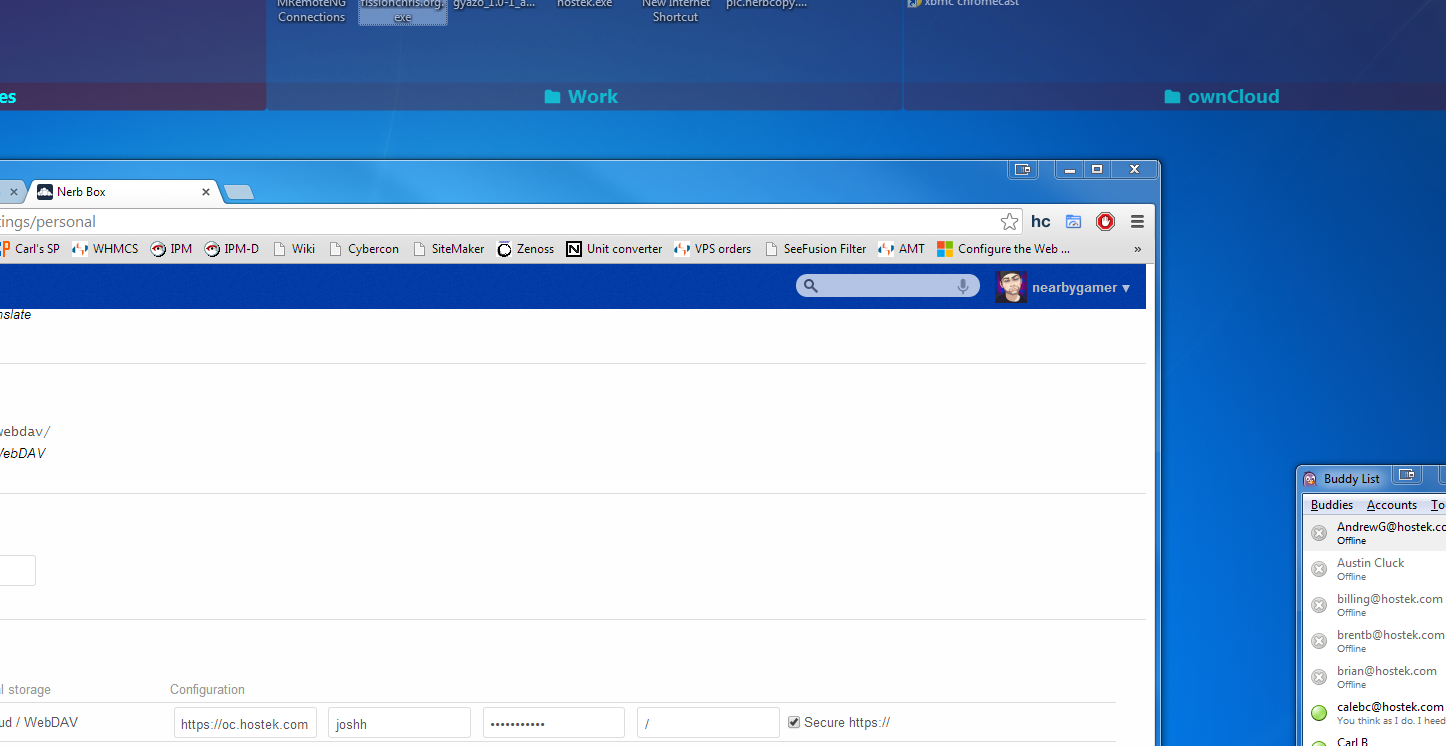The height and width of the screenshot is (746, 1446).
Task: Click the joshh username field
Action: pos(399,723)
